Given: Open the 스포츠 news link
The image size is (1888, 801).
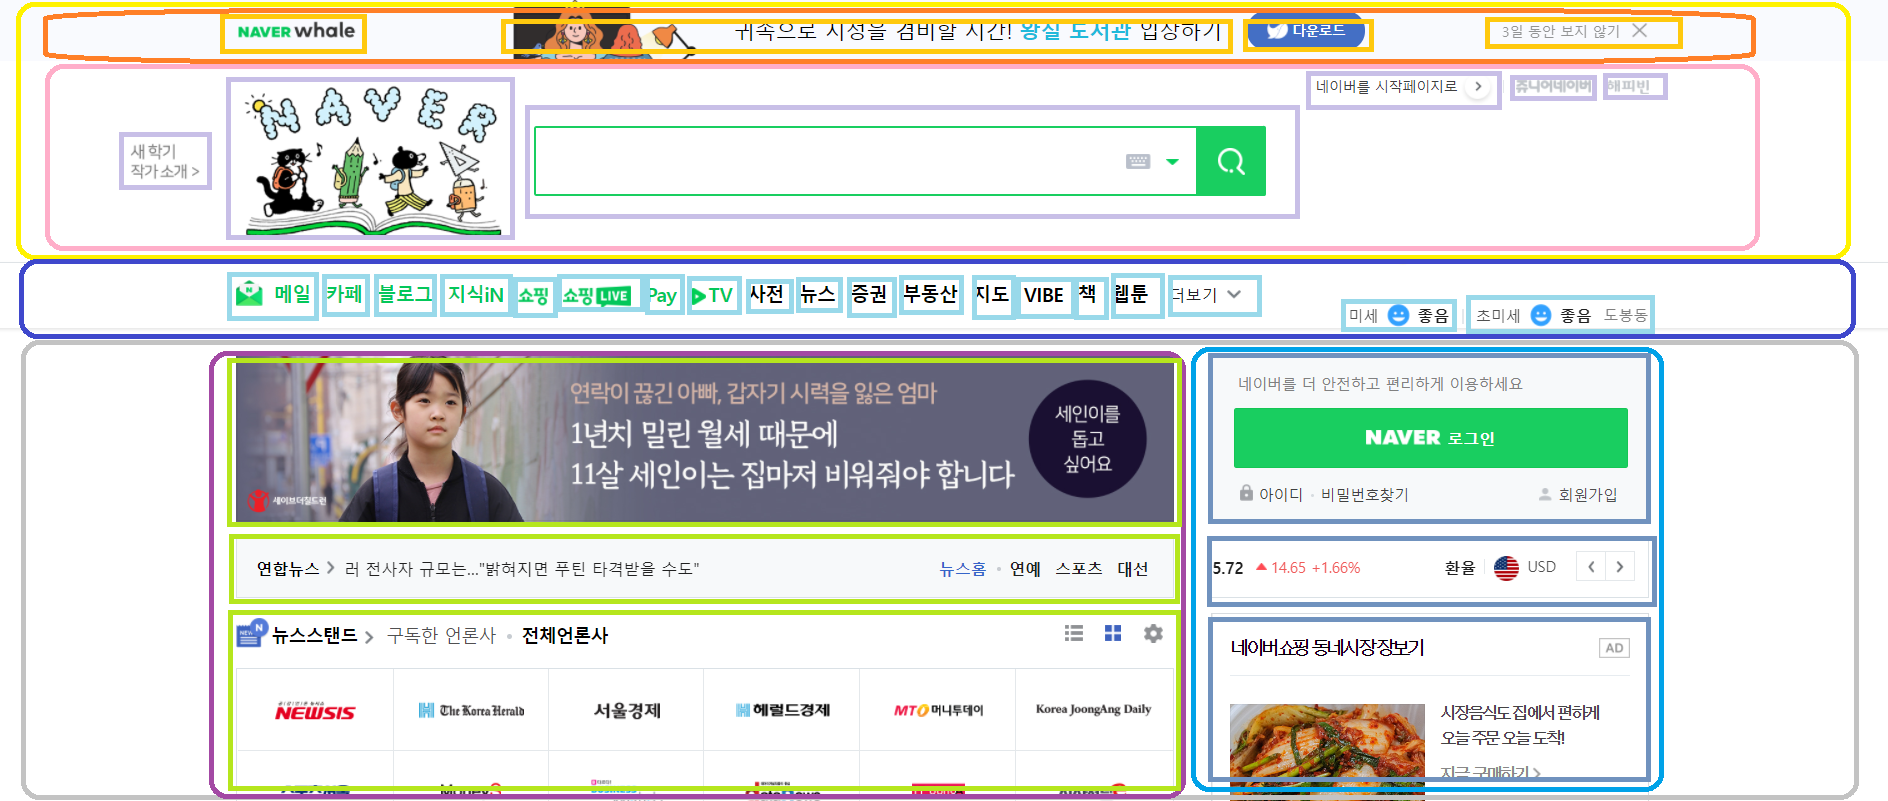Looking at the screenshot, I should 1079,569.
